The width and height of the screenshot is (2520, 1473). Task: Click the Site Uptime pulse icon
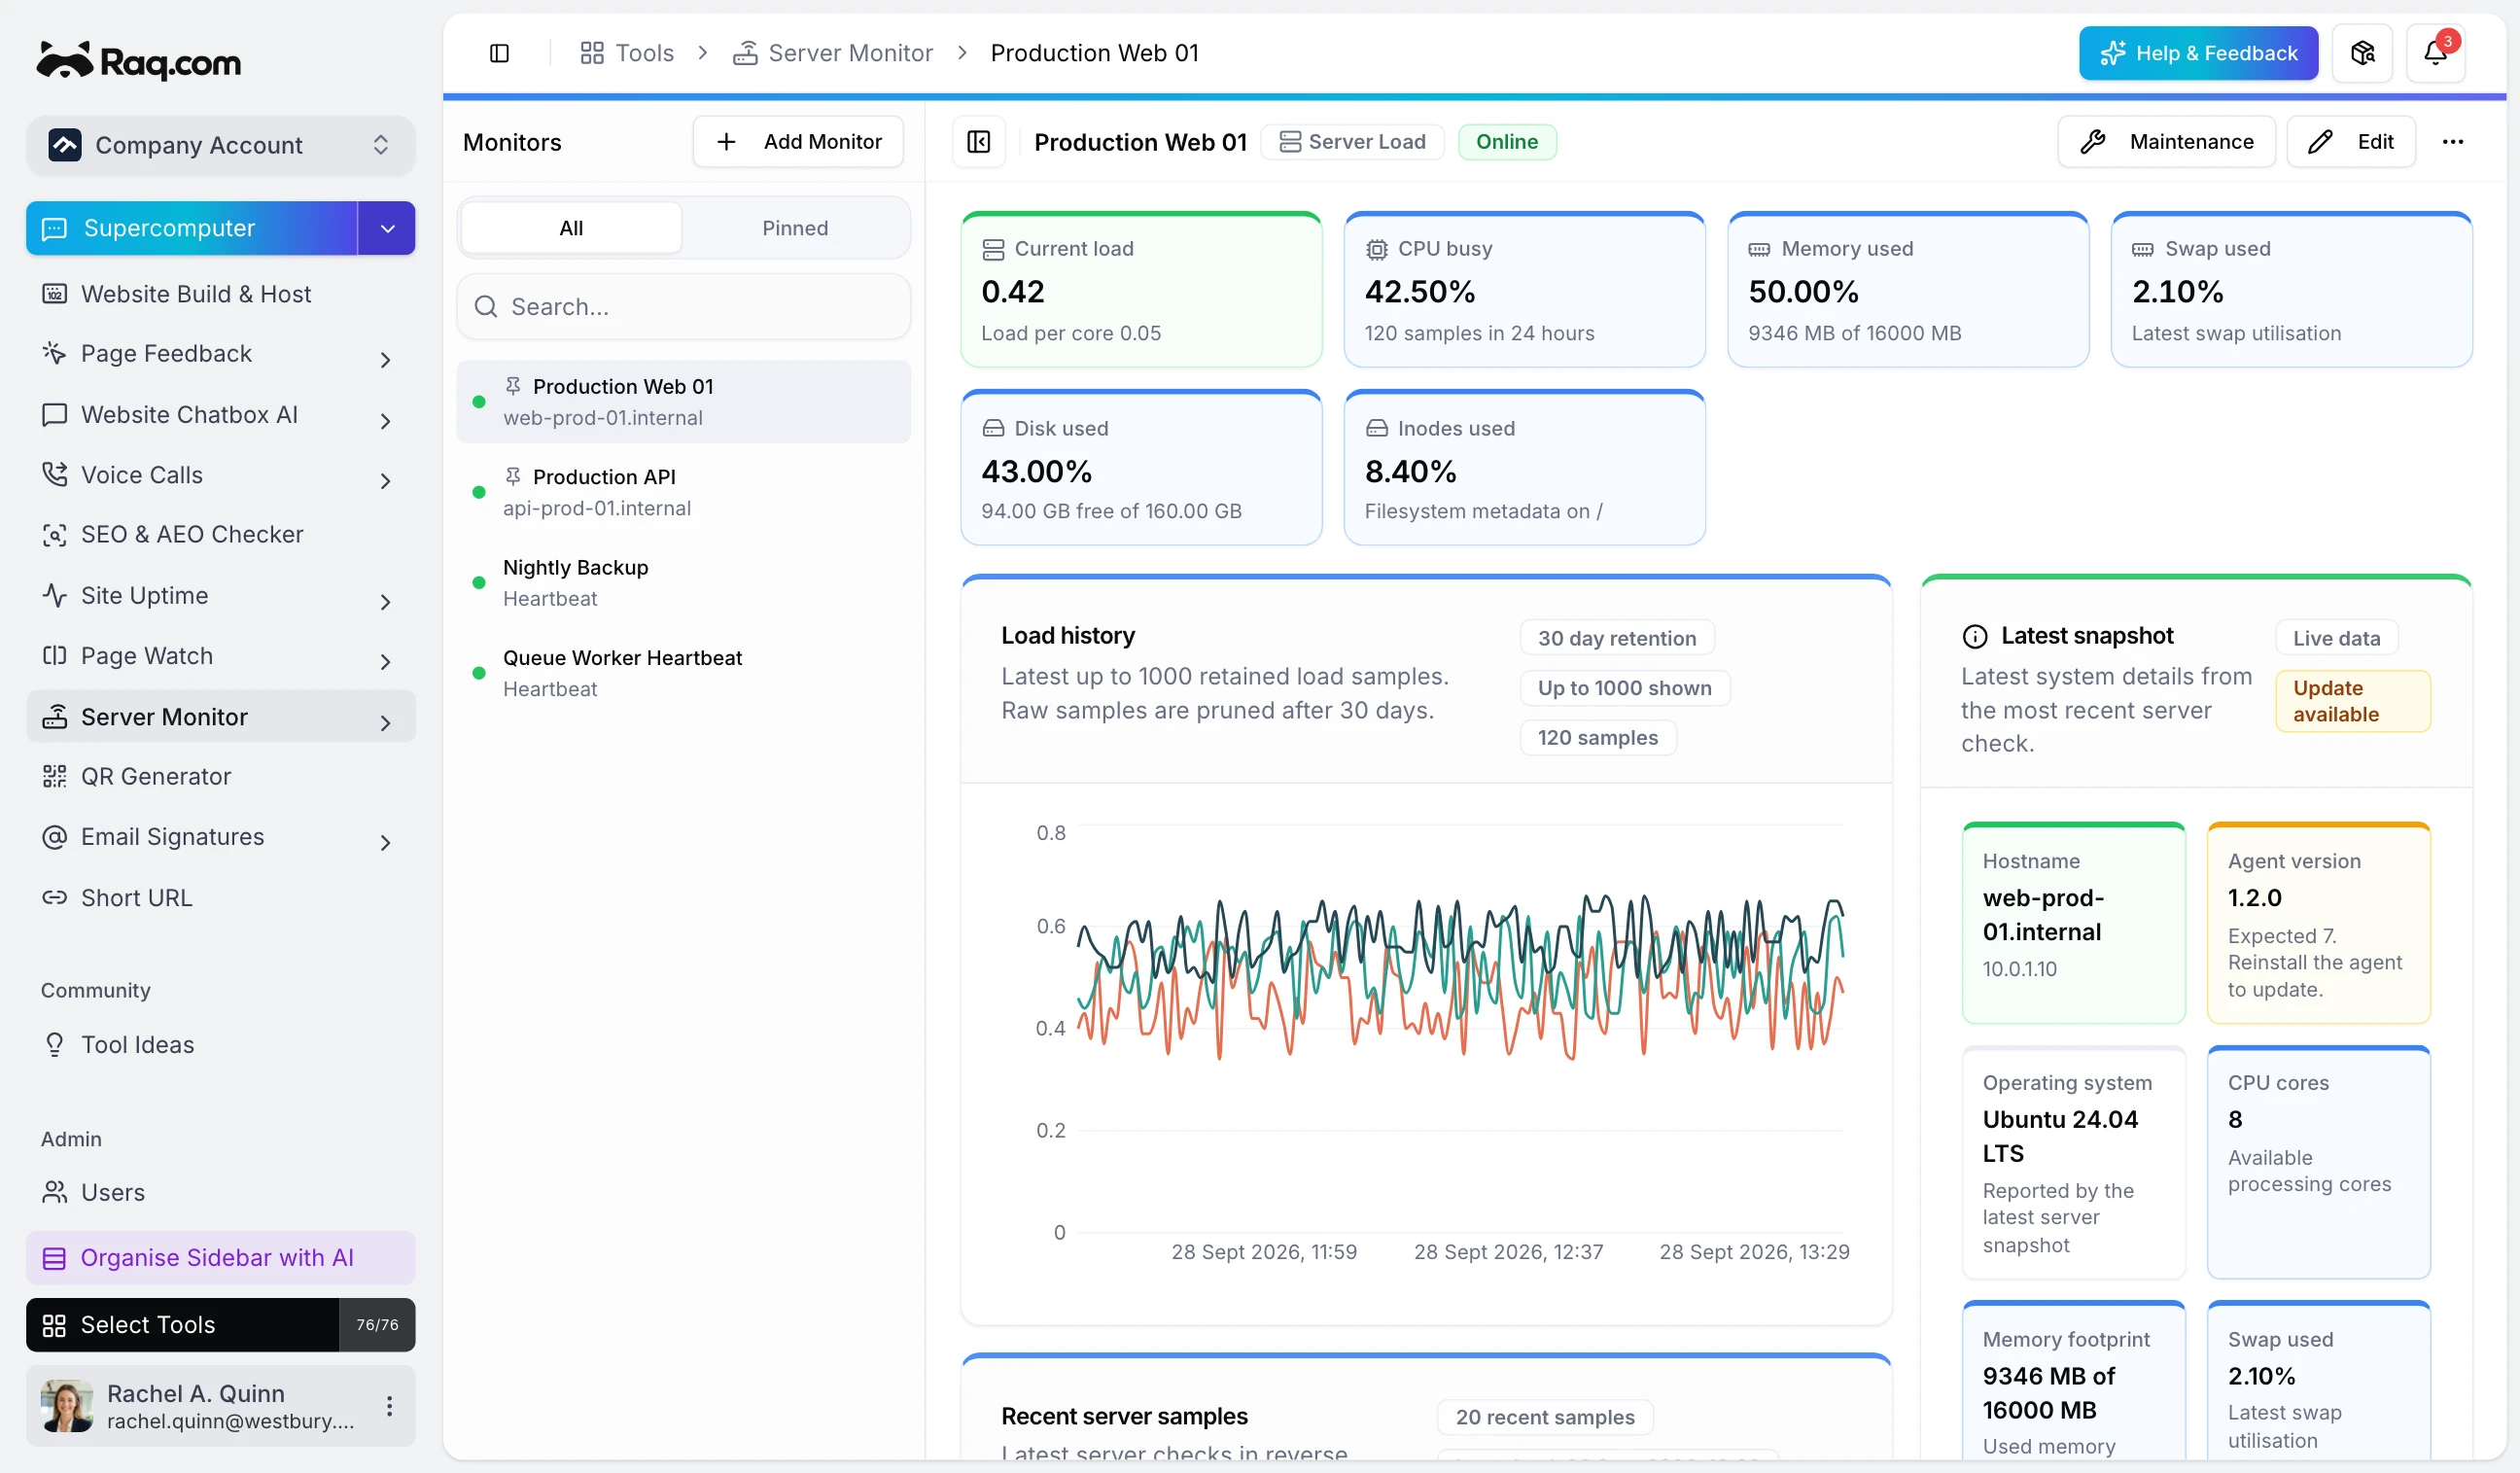(x=54, y=596)
